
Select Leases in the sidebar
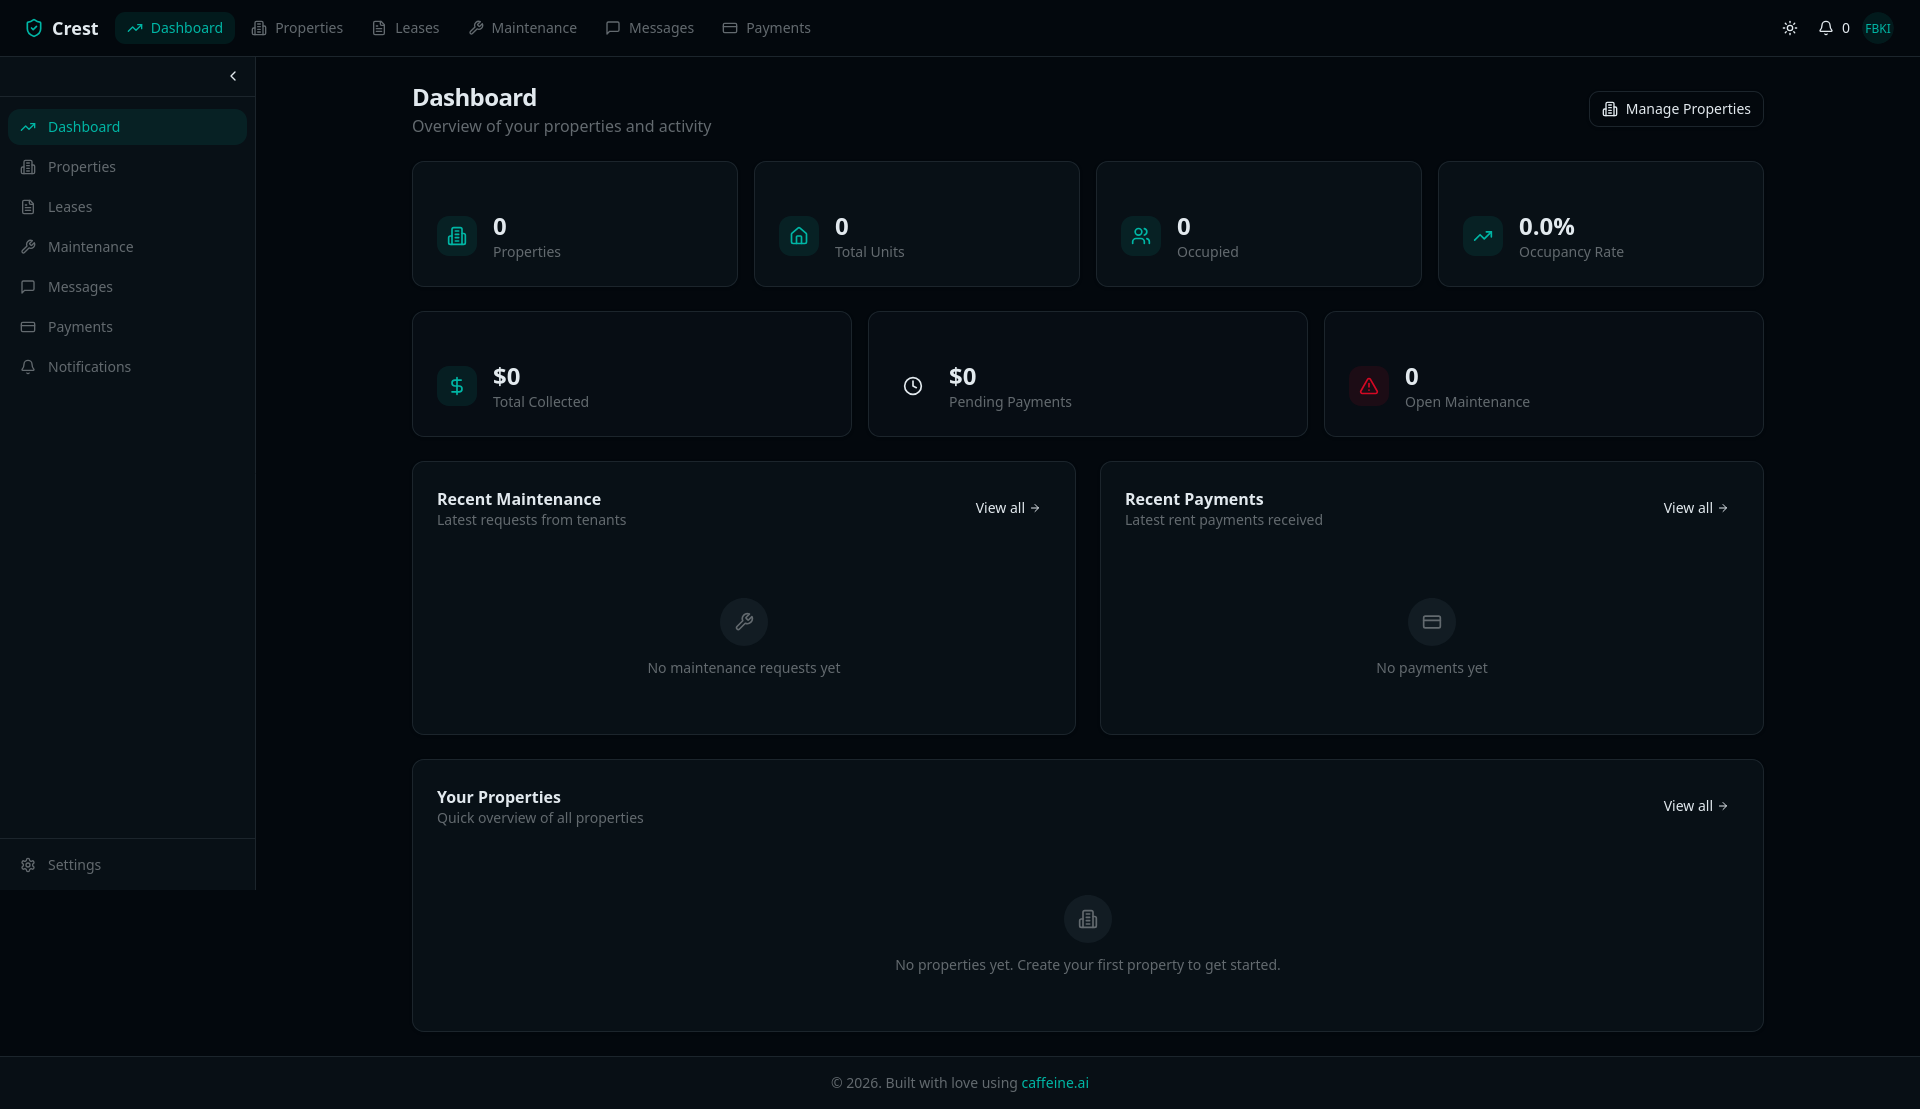click(127, 207)
